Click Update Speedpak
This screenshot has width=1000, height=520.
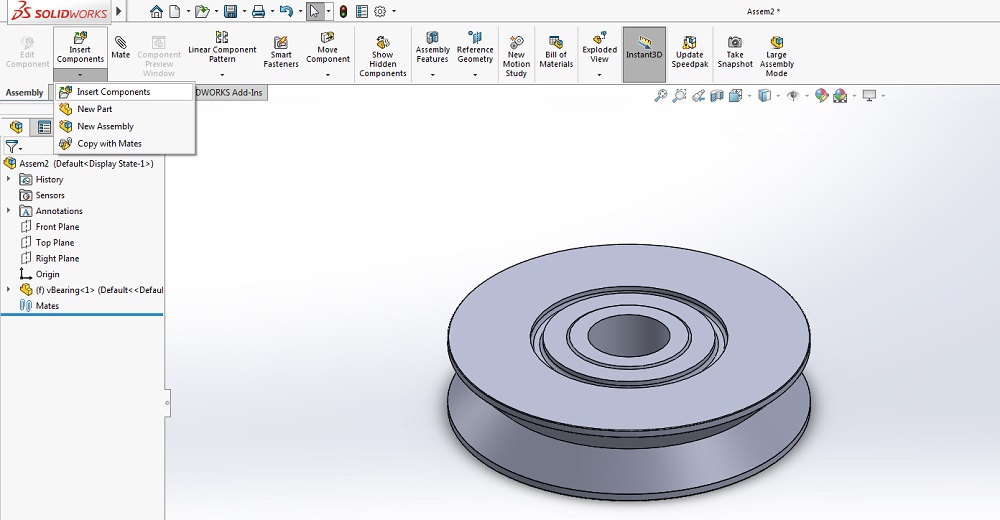pyautogui.click(x=689, y=51)
